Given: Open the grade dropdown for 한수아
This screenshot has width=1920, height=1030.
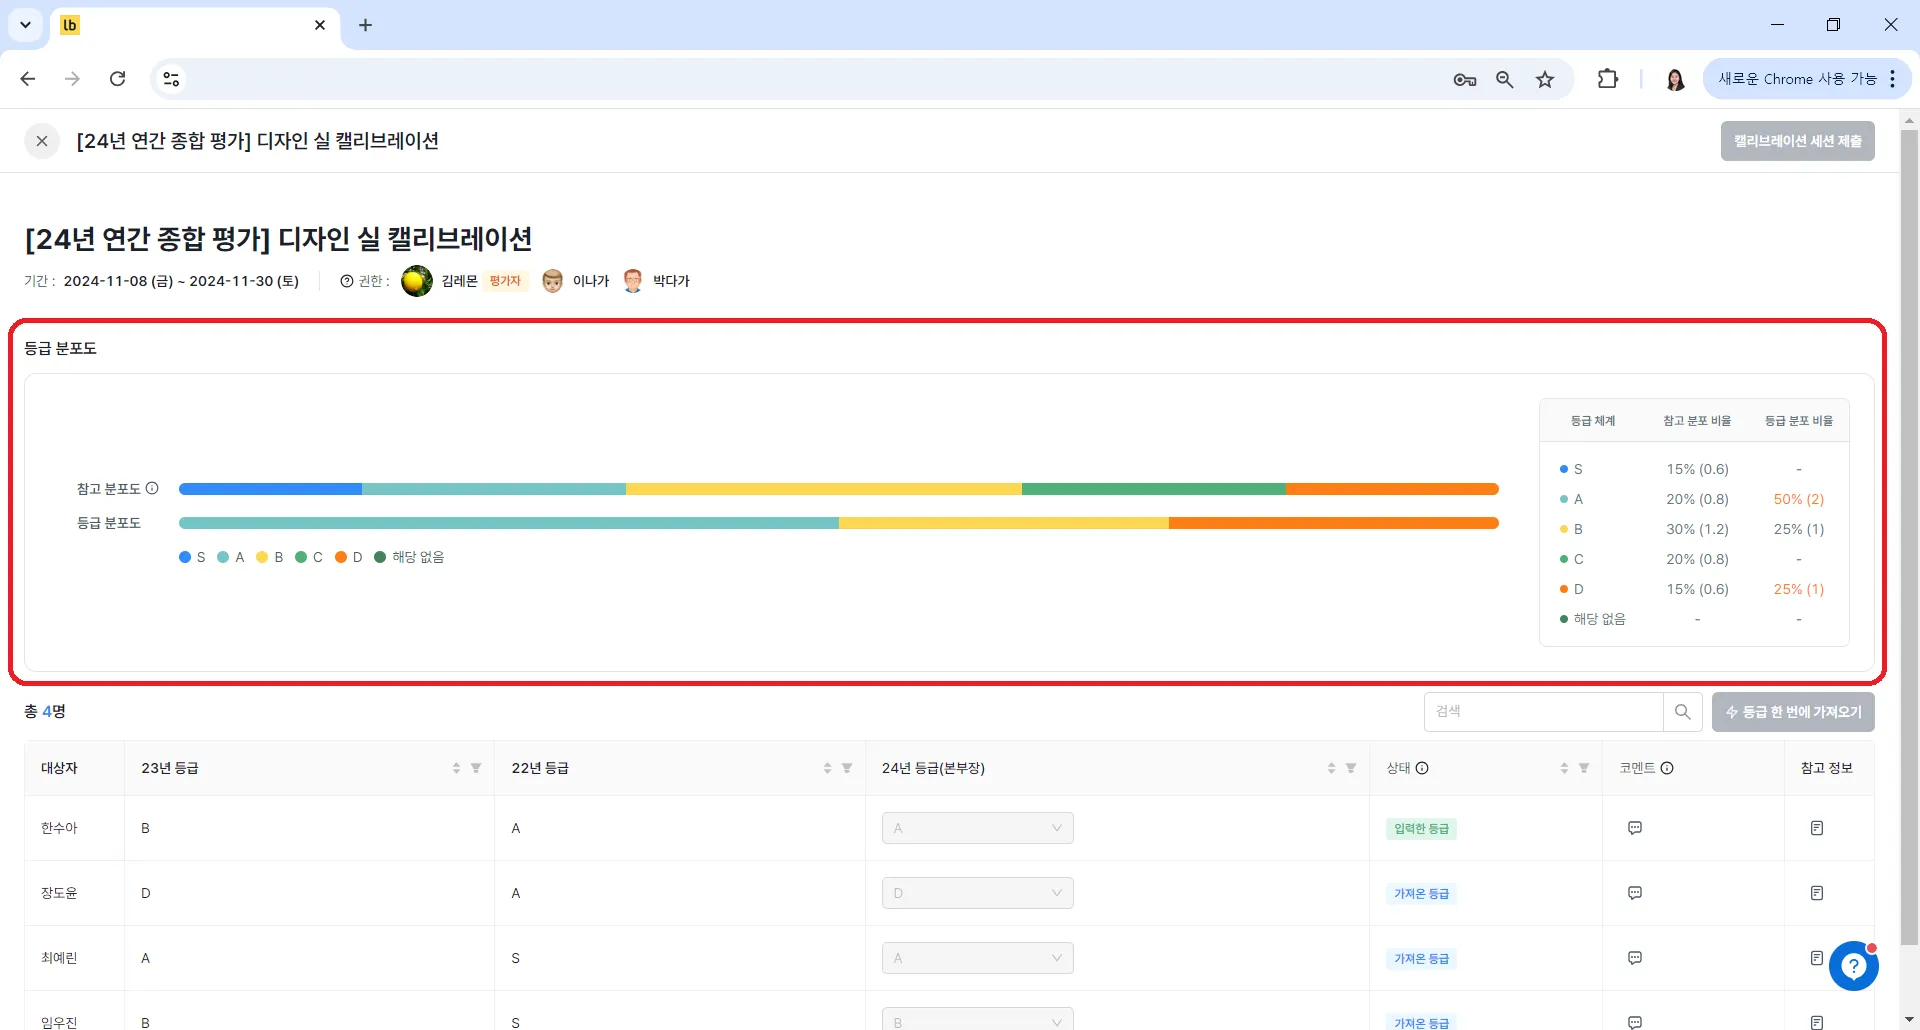Looking at the screenshot, I should [x=978, y=828].
